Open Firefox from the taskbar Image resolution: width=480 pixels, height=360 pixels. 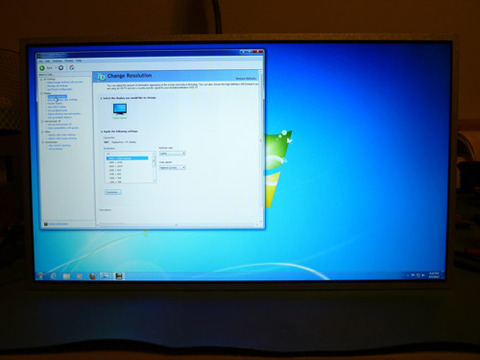point(93,276)
